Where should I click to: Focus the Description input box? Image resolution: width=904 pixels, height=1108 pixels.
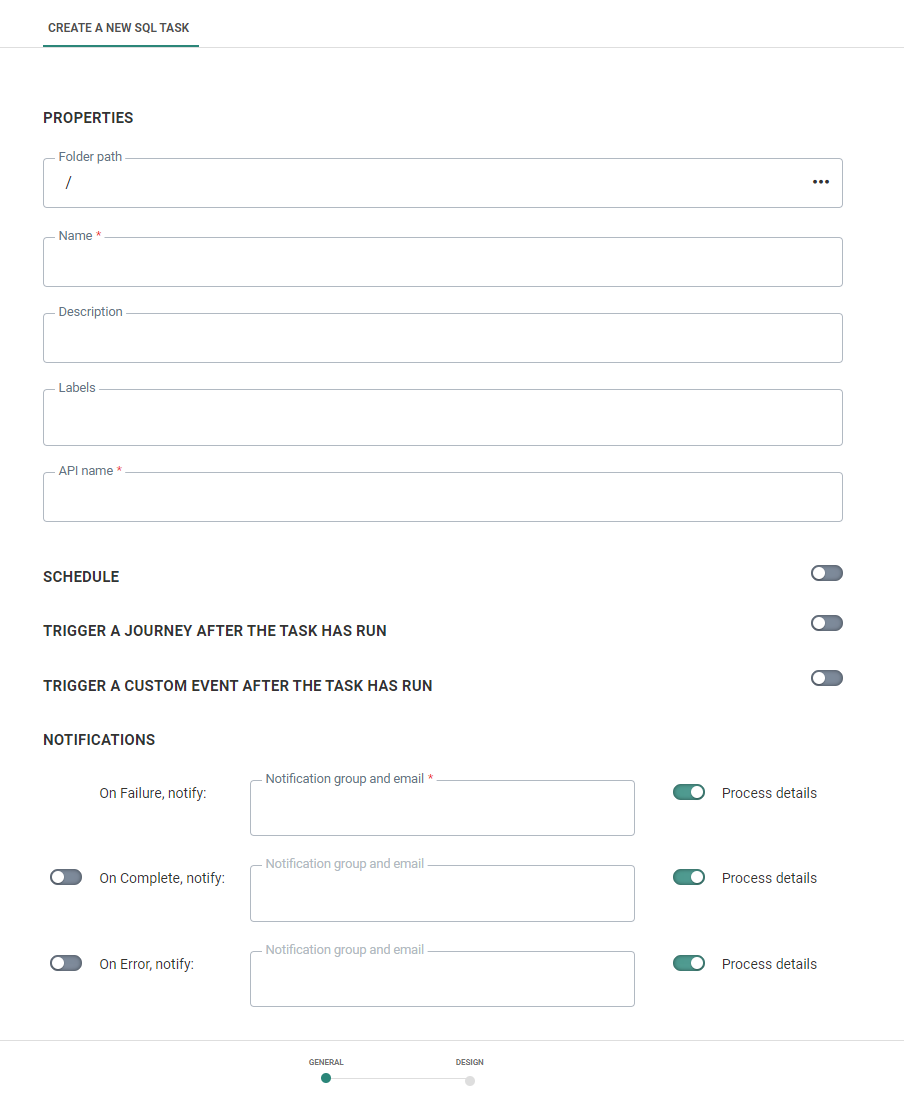click(x=442, y=340)
